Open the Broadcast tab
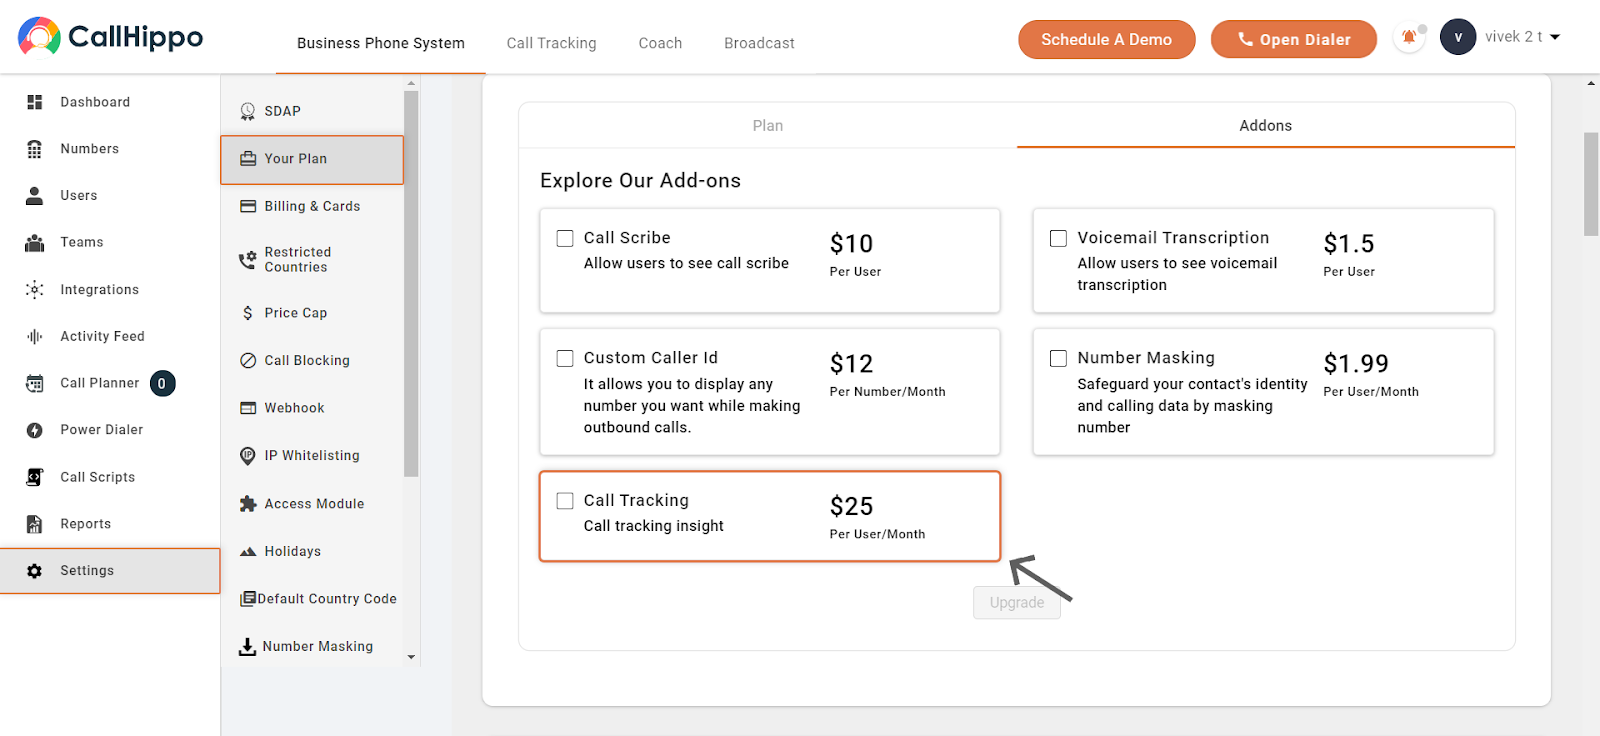Viewport: 1600px width, 736px height. (759, 43)
